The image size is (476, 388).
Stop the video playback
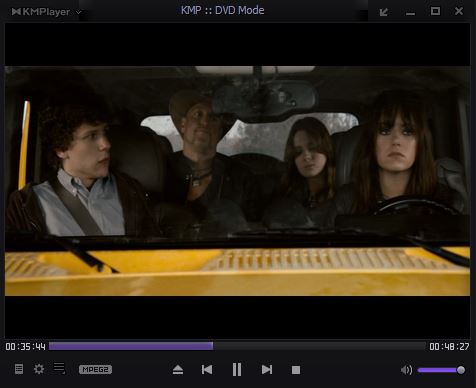[296, 370]
